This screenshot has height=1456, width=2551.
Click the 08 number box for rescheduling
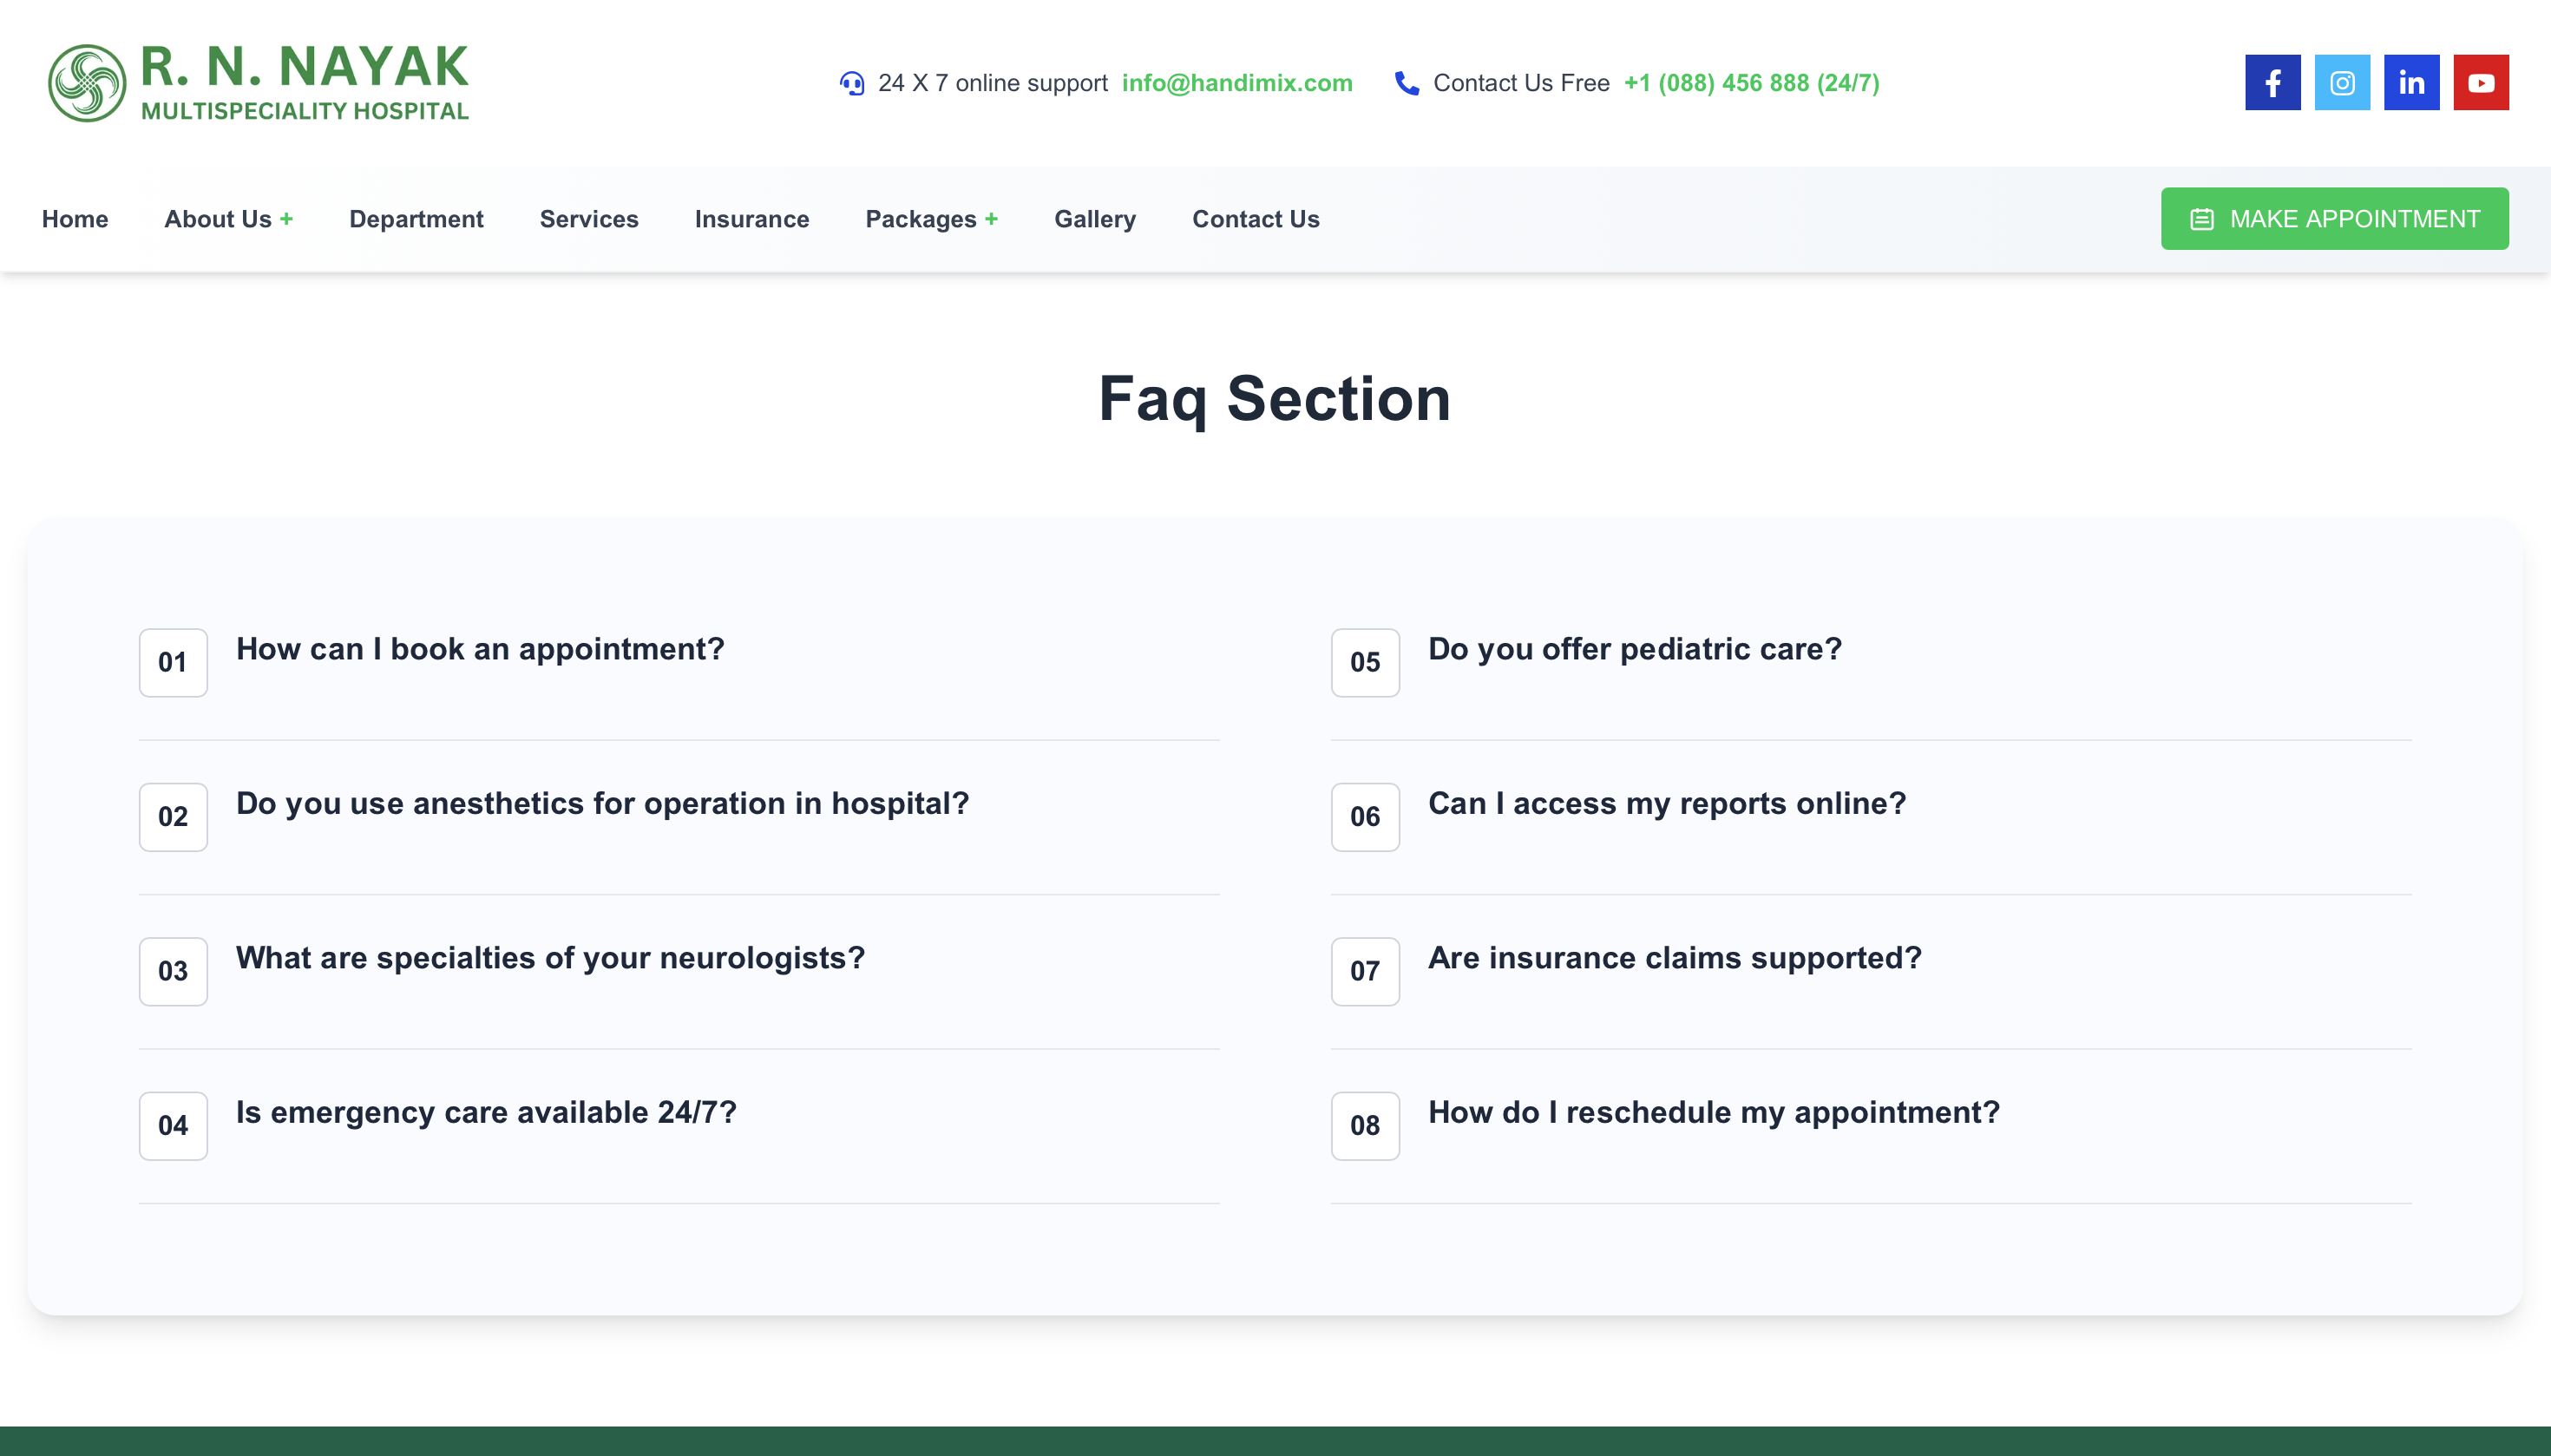[x=1365, y=1126]
